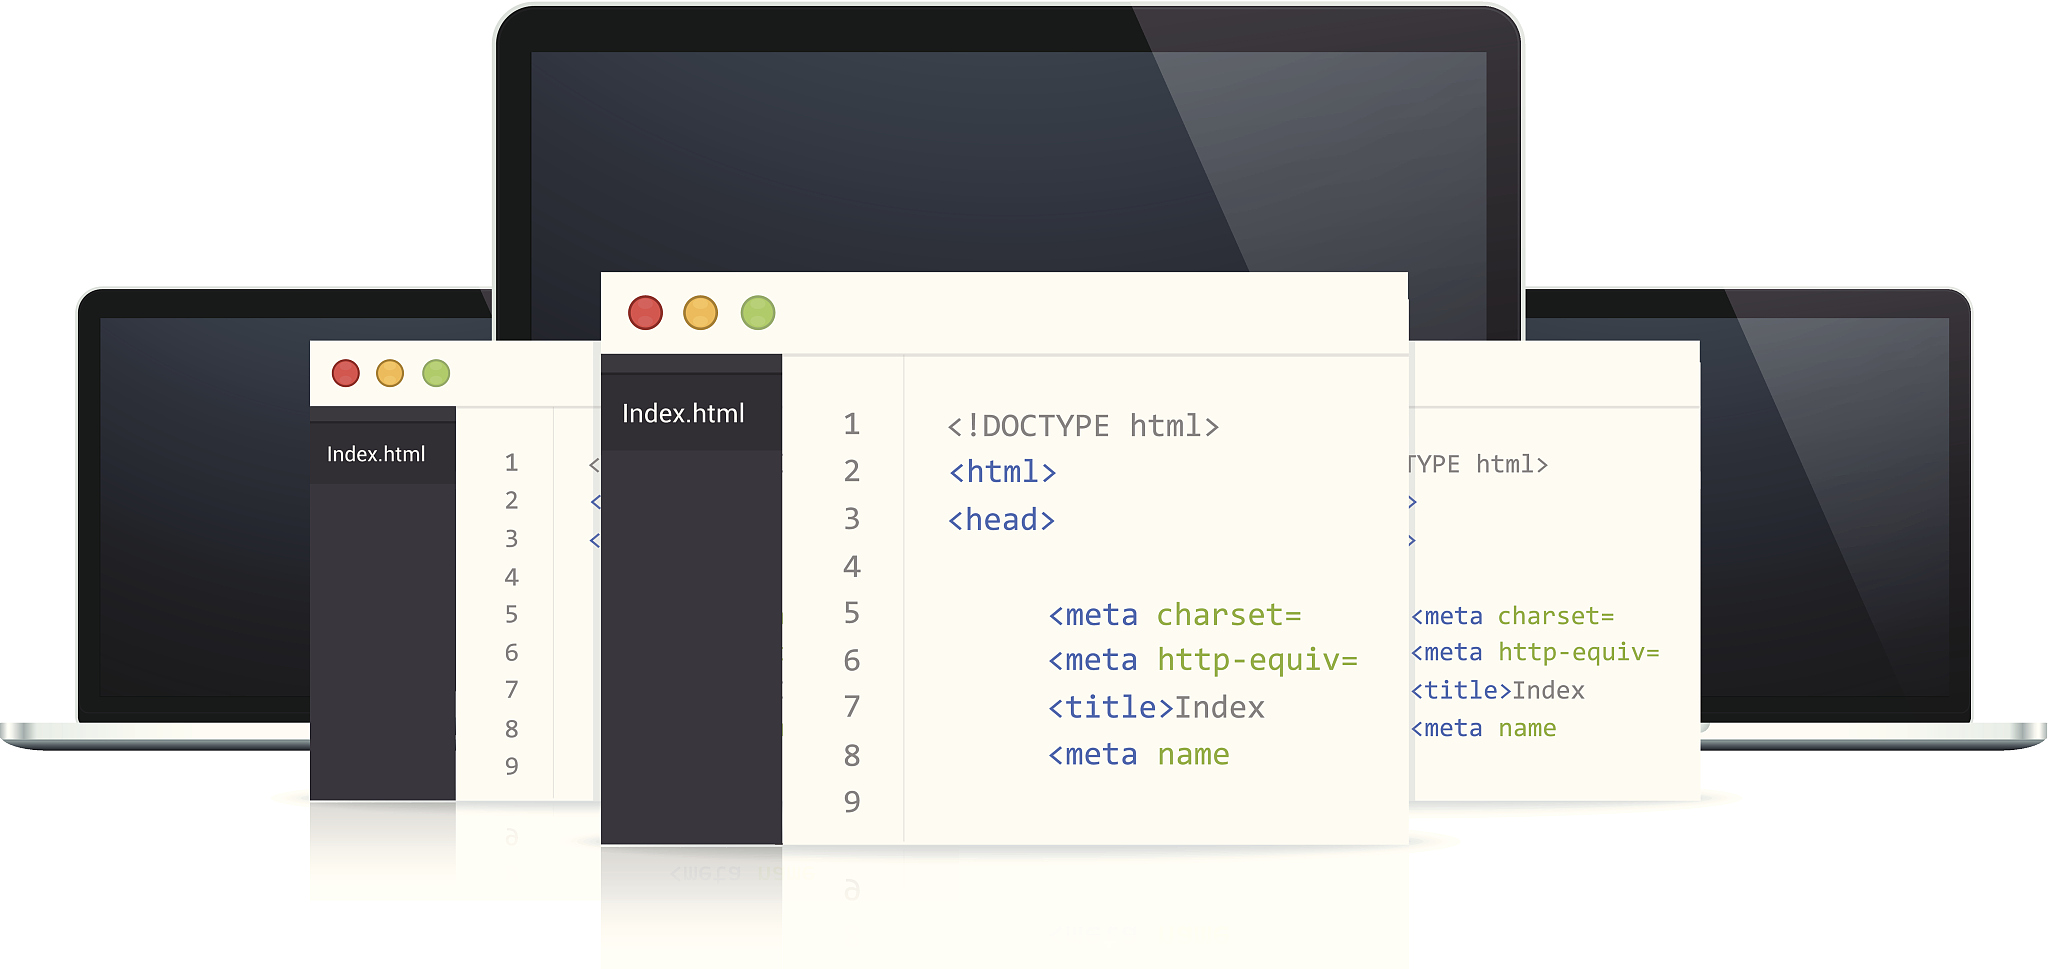2048x969 pixels.
Task: Click the <html> tag in the front editor
Action: [1002, 472]
